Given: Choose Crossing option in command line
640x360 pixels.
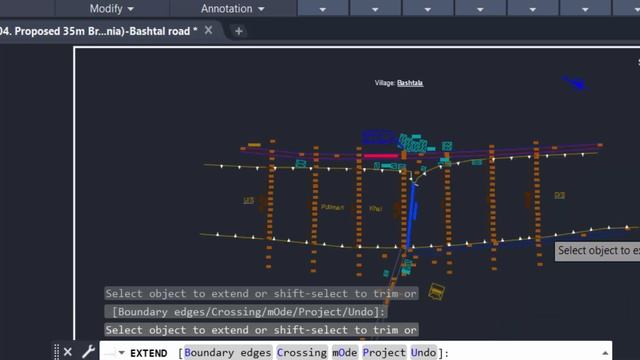Looking at the screenshot, I should click(x=302, y=353).
